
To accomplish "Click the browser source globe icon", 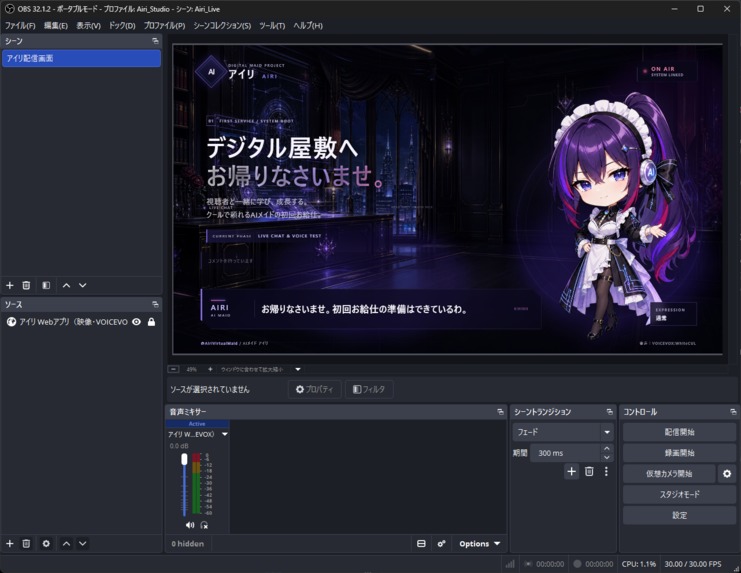I will pos(11,322).
